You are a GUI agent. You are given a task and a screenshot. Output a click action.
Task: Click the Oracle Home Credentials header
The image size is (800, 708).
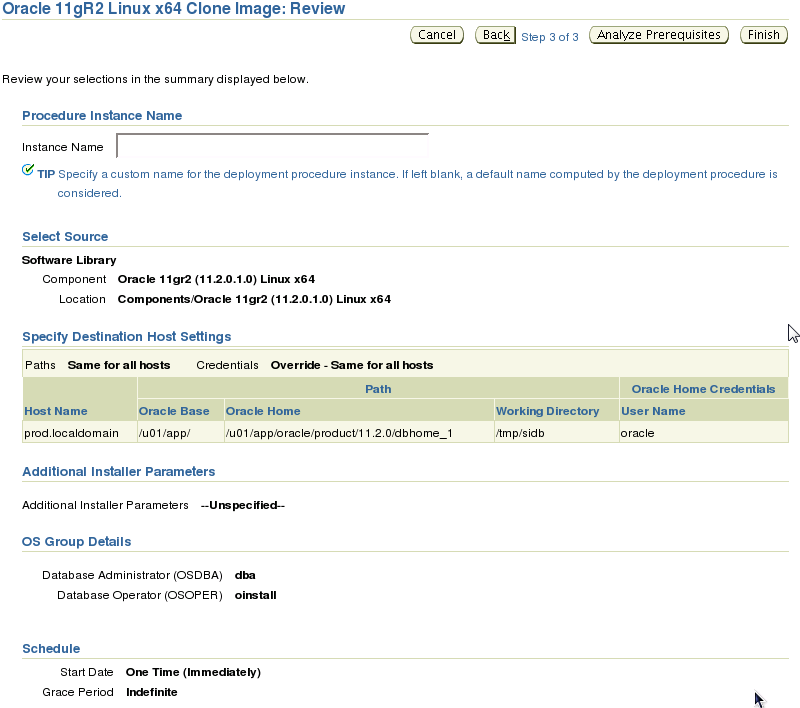coord(703,389)
